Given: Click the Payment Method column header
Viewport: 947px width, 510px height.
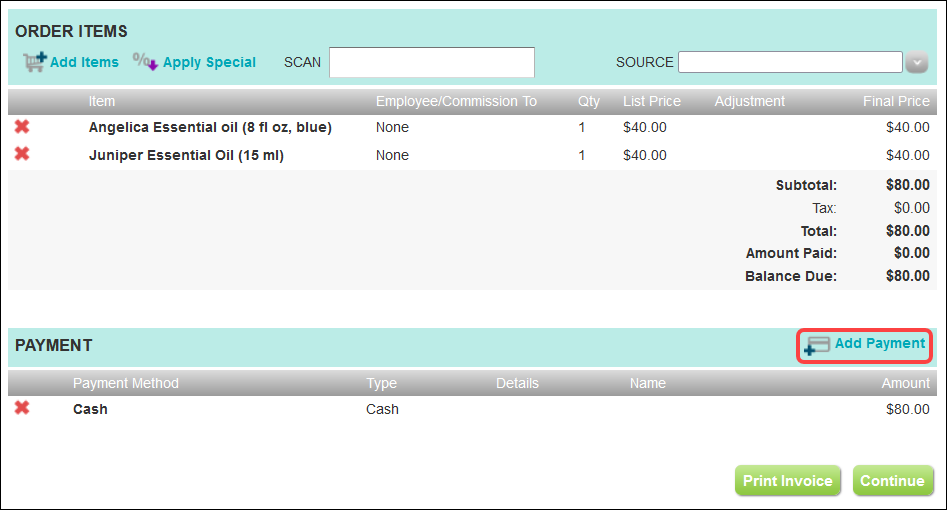Looking at the screenshot, I should 126,383.
